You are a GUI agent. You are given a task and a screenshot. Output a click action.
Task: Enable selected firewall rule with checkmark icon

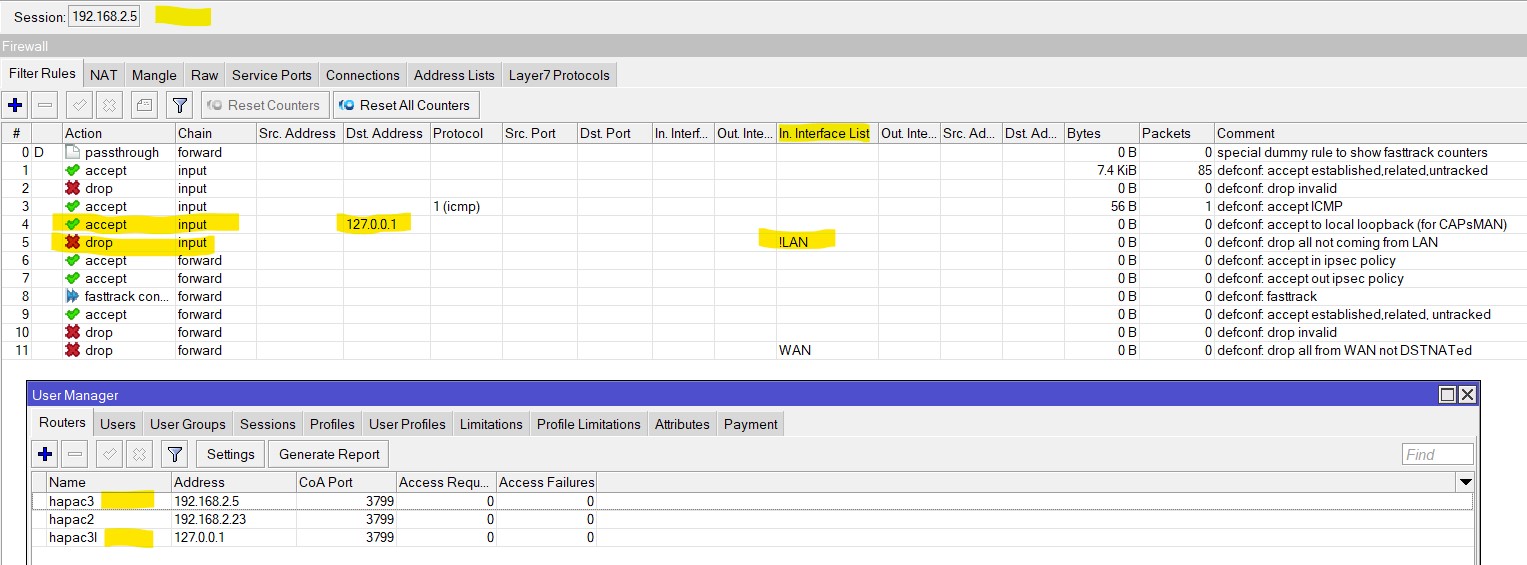point(79,105)
